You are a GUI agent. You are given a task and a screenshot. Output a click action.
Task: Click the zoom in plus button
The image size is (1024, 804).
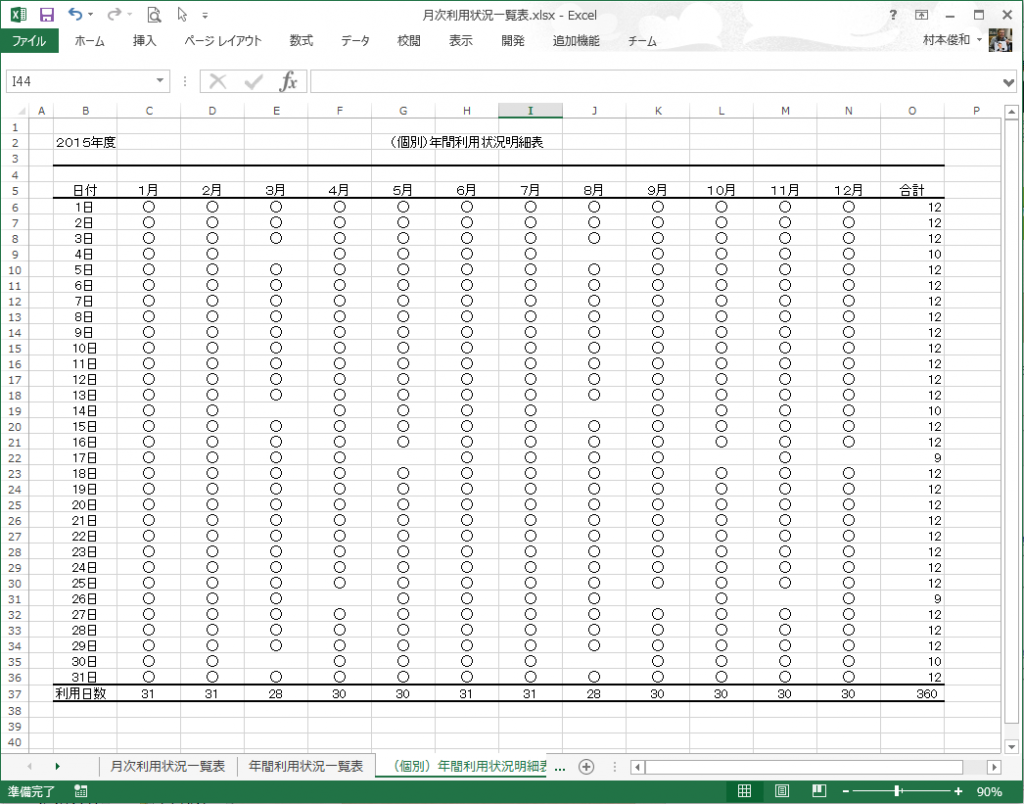click(x=958, y=791)
